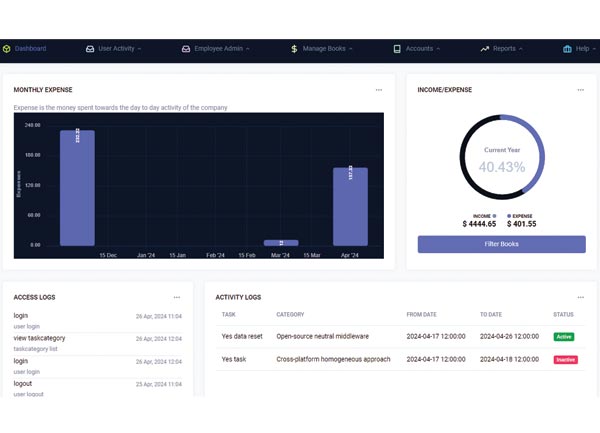Open Activity Logs card options ellipsis

coord(580,297)
